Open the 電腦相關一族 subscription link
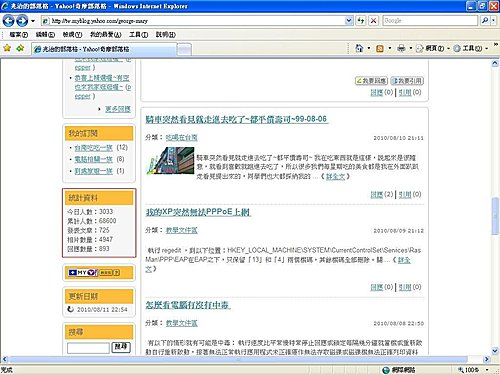The height and width of the screenshot is (375, 500). [x=94, y=159]
